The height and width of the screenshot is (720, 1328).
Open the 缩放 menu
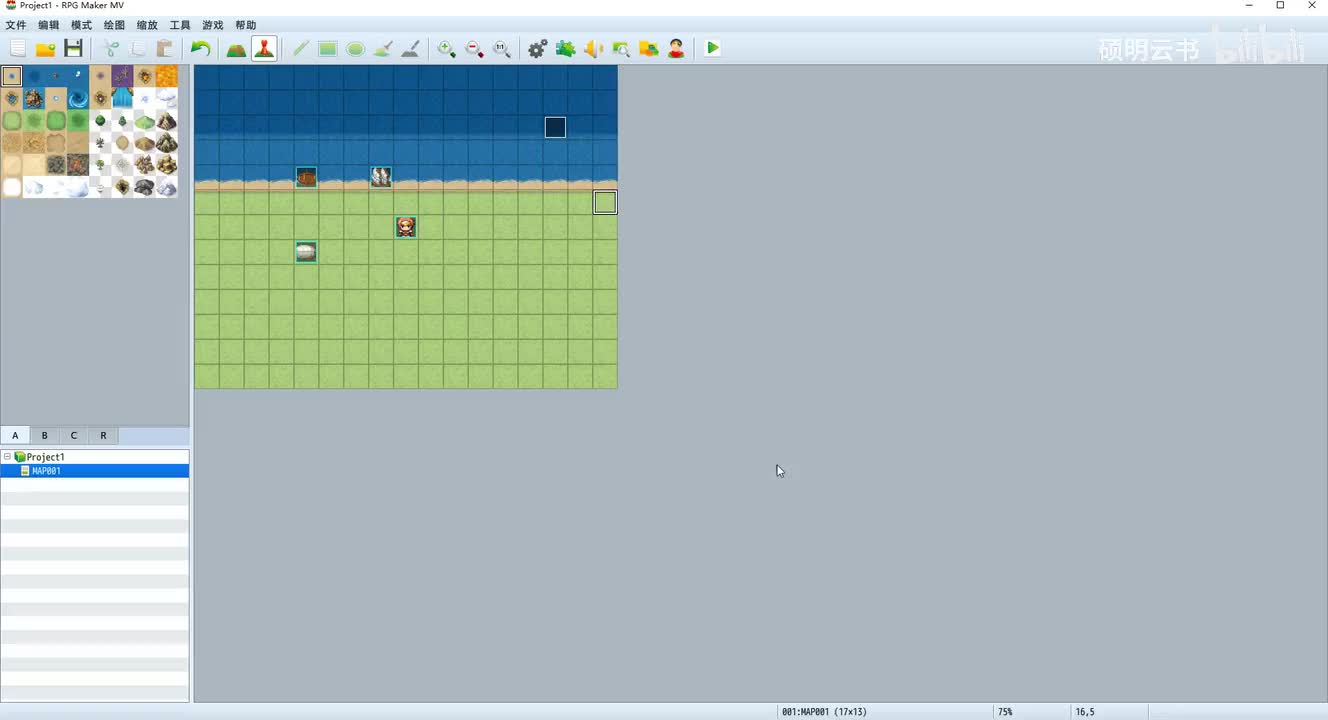pos(147,25)
